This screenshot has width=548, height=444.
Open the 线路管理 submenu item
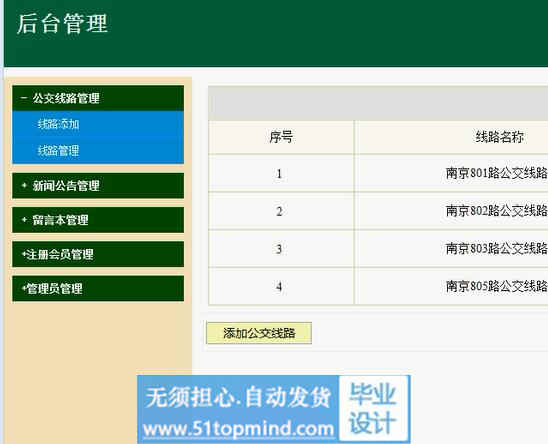(58, 151)
